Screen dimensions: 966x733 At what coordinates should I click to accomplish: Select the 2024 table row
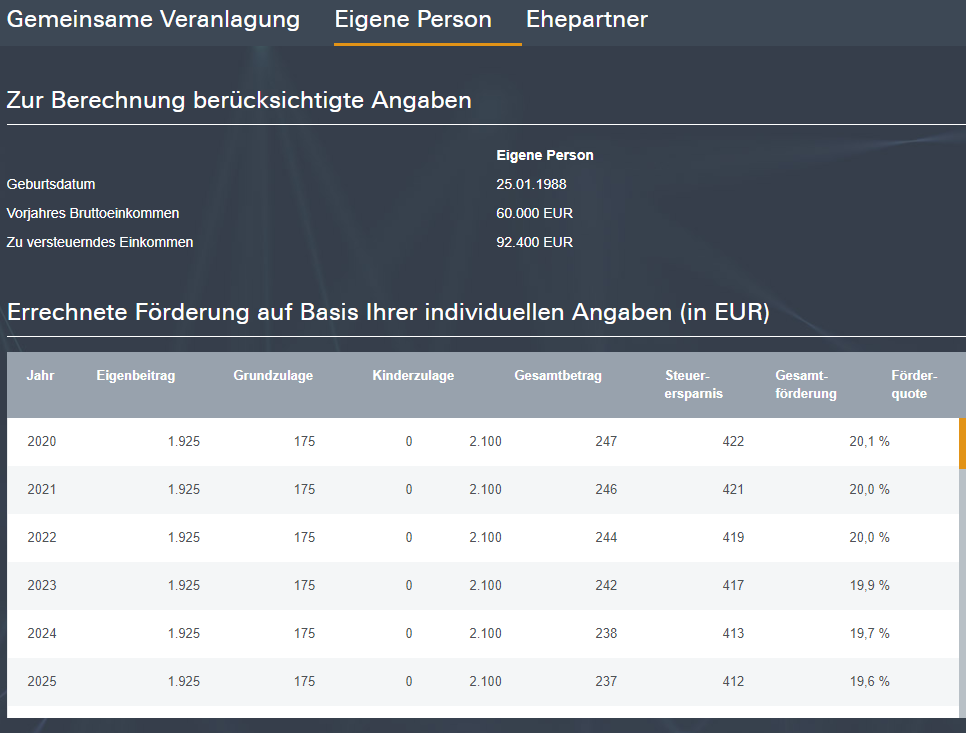480,633
